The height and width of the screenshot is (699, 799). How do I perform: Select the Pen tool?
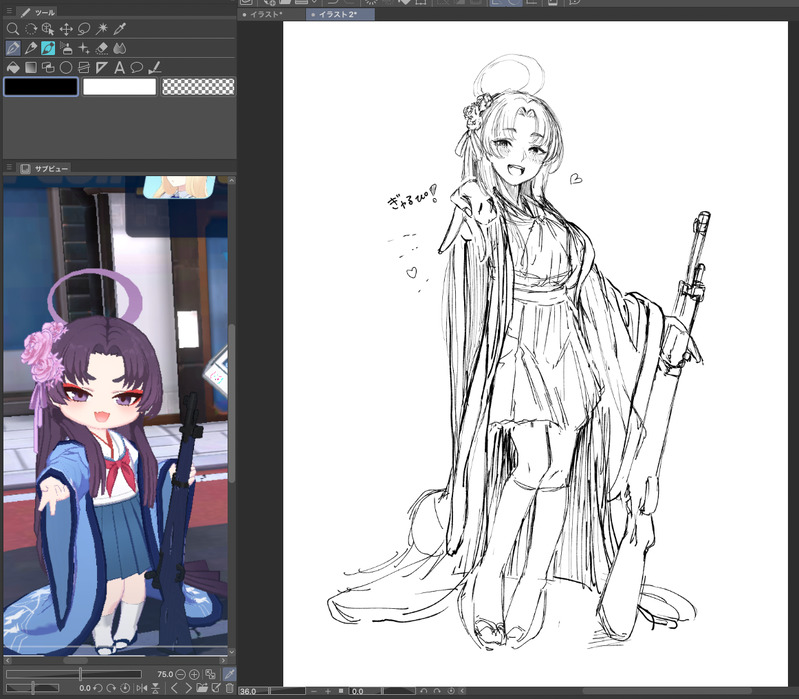(x=13, y=48)
